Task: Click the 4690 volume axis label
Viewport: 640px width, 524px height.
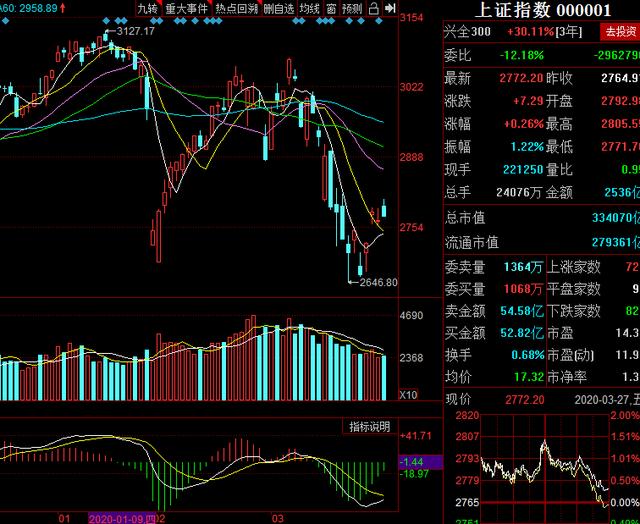Action: point(411,315)
